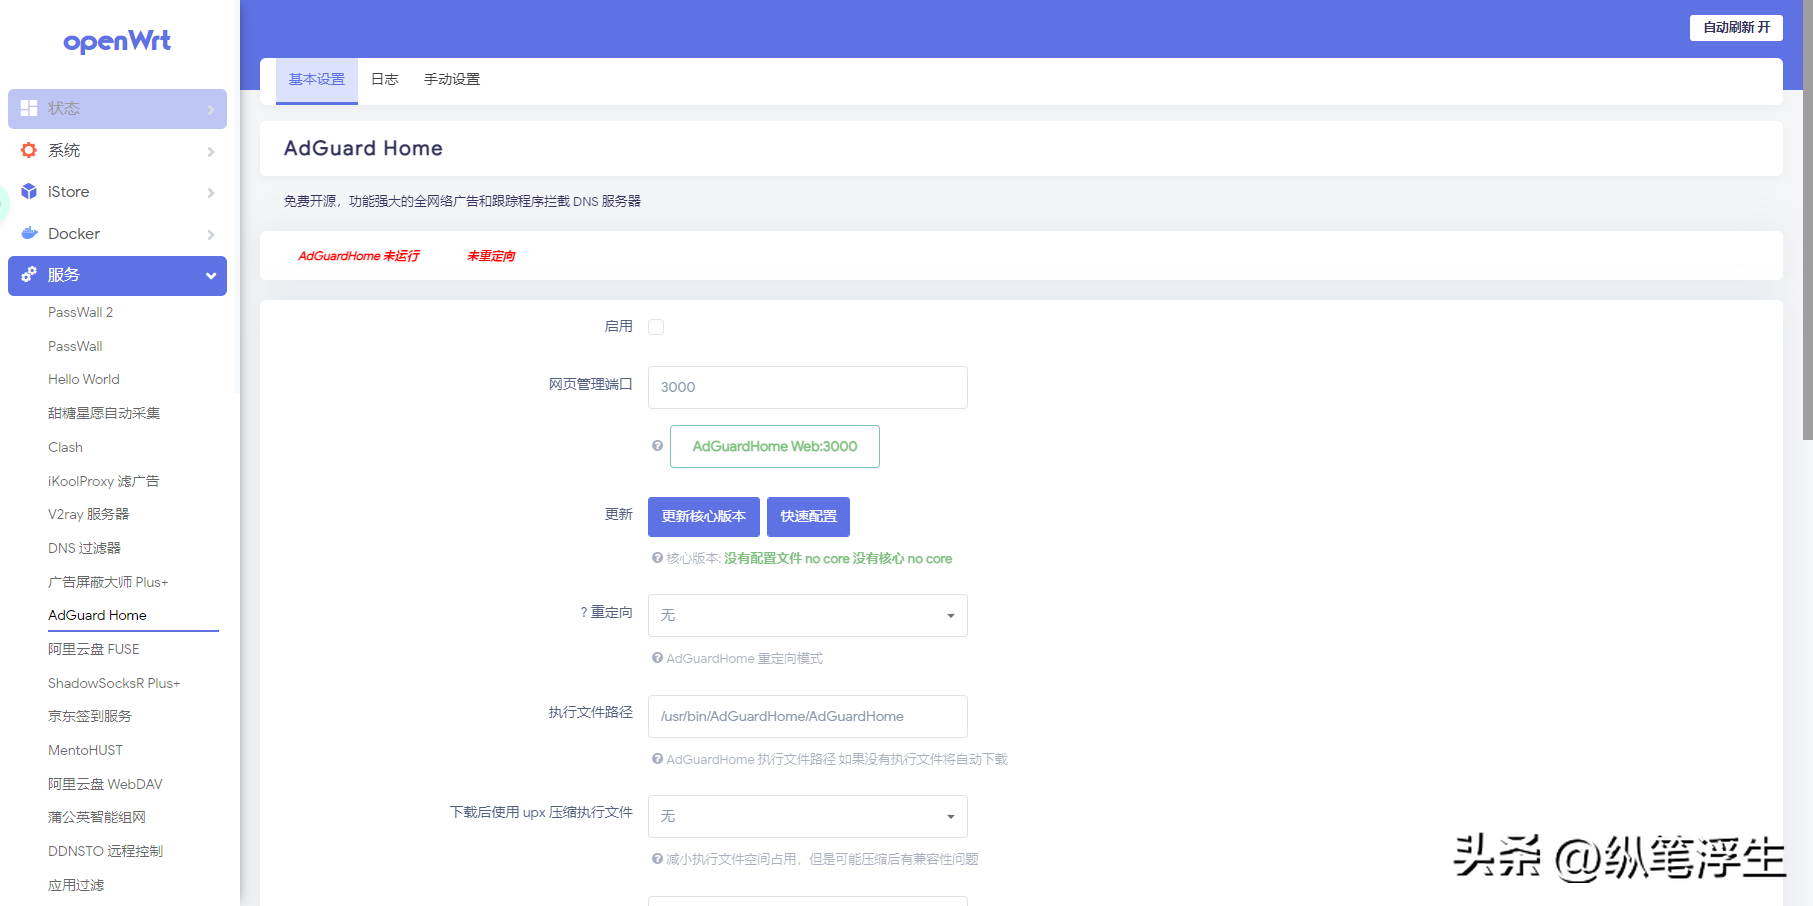Click the AdGuardHome Web:3000 button

click(x=775, y=446)
